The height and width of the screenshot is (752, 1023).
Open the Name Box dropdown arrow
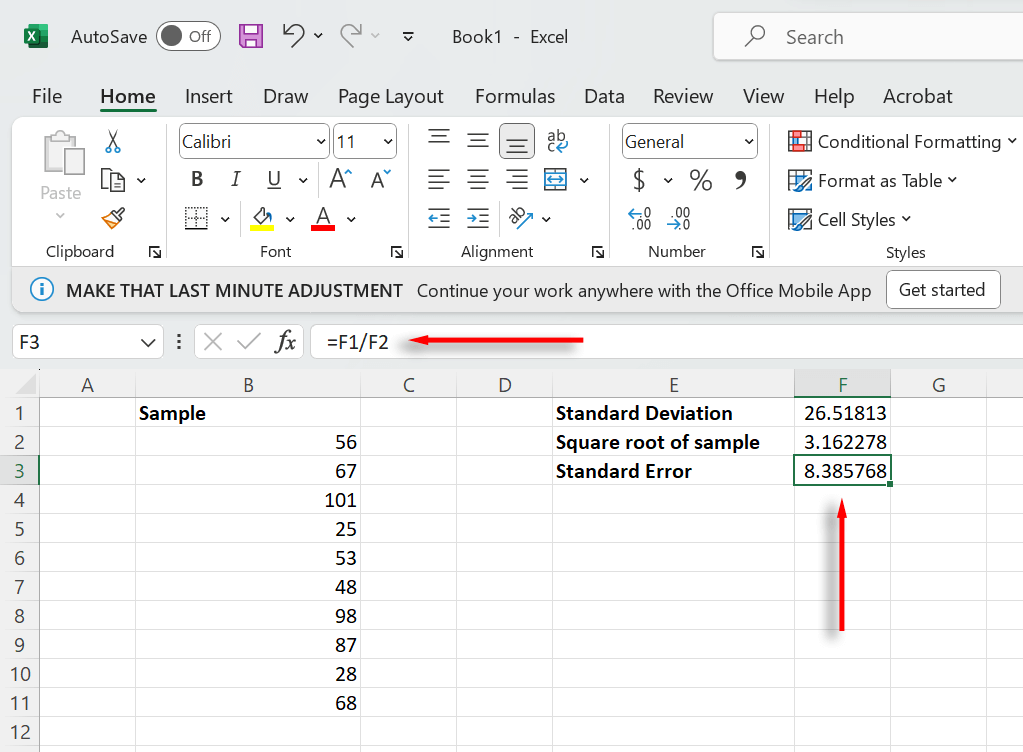(147, 342)
